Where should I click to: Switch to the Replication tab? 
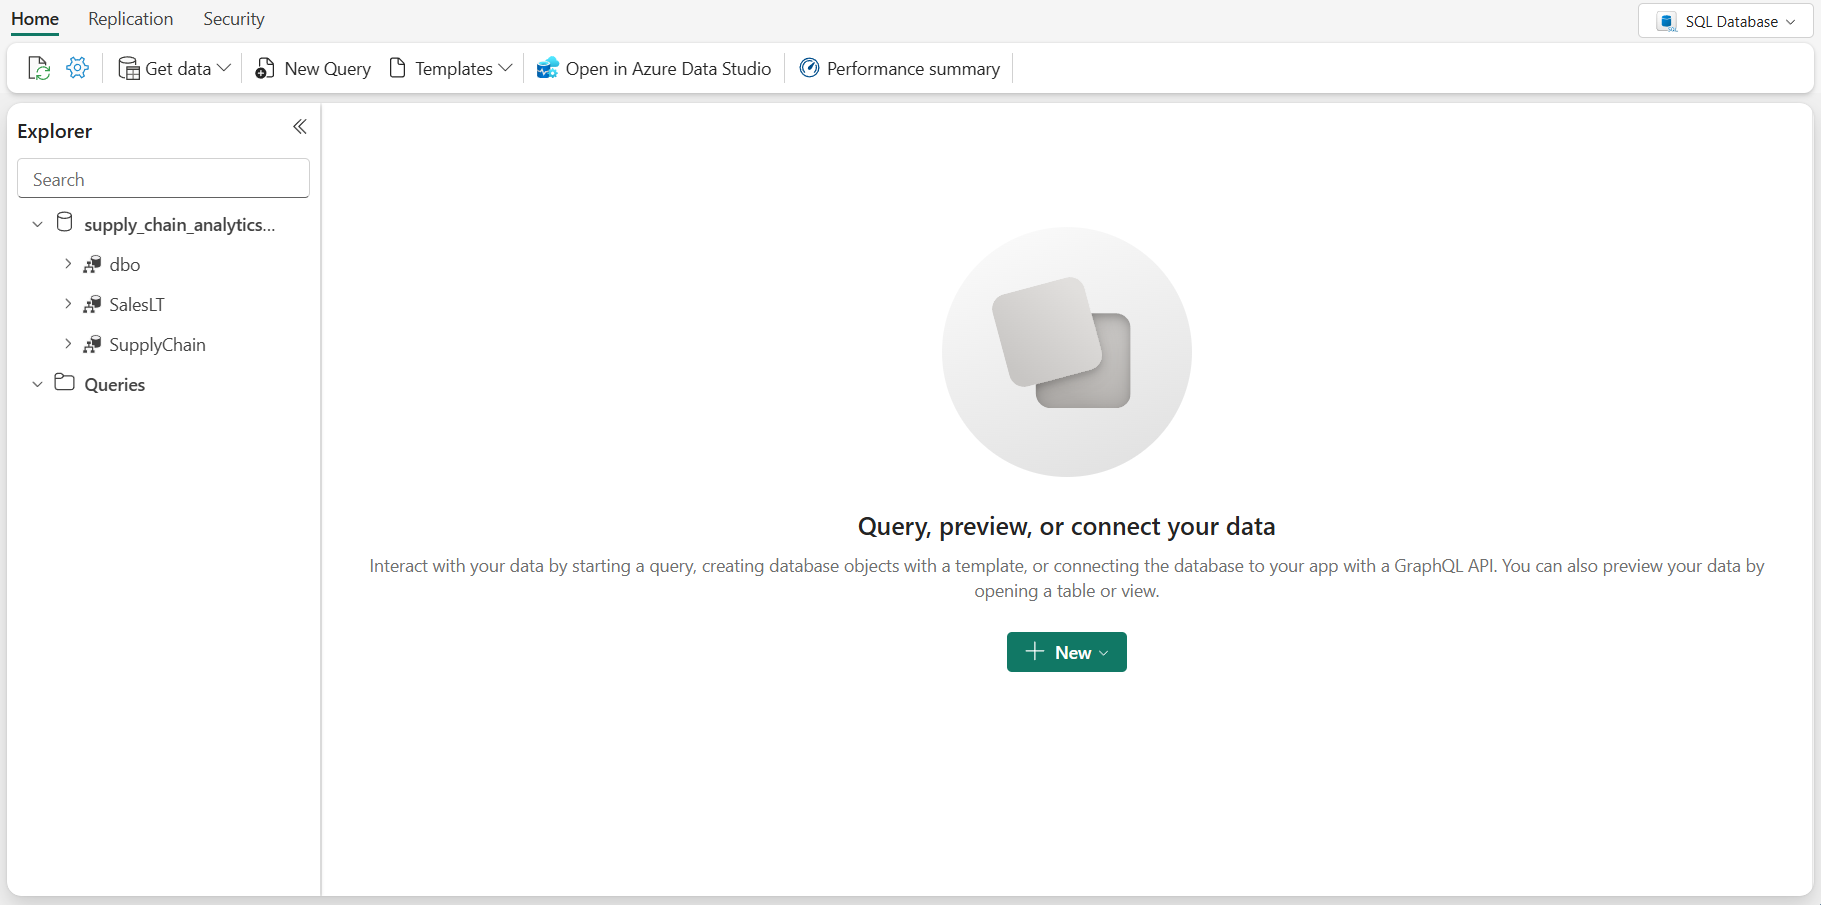tap(130, 19)
